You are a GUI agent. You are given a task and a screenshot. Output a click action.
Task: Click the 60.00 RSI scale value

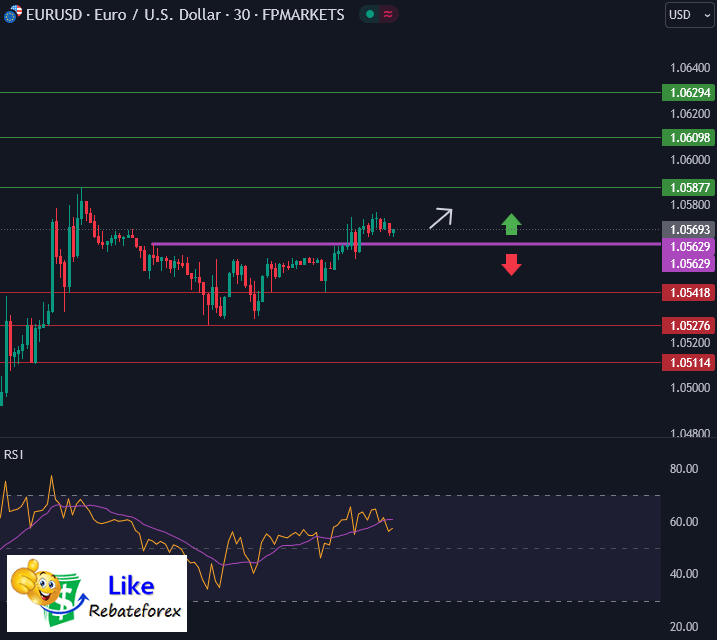[684, 522]
